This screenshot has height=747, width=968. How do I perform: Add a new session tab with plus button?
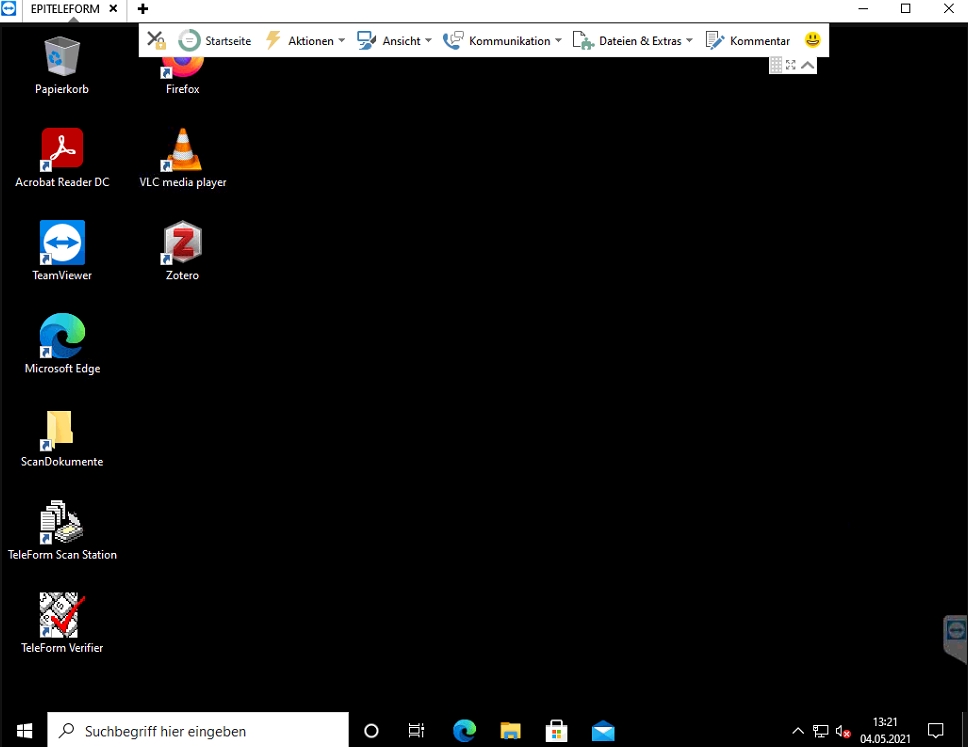pyautogui.click(x=143, y=9)
